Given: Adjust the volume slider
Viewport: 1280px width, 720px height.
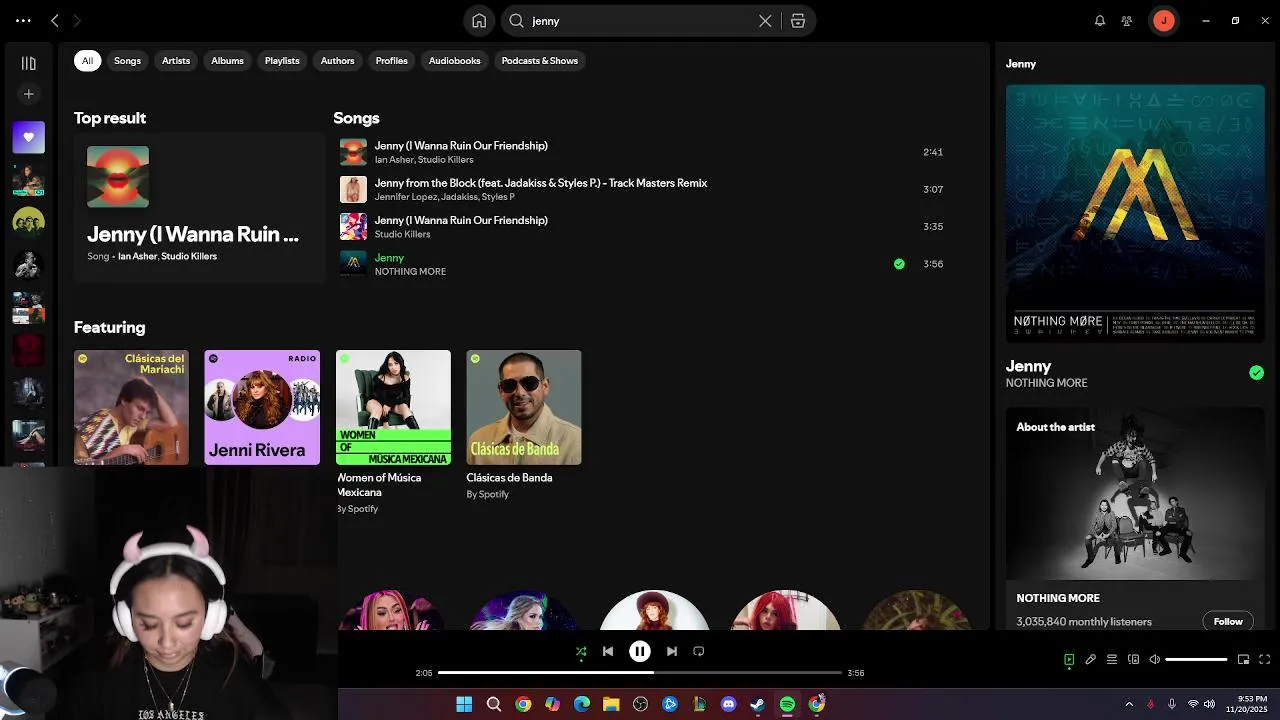Looking at the screenshot, I should [1196, 660].
